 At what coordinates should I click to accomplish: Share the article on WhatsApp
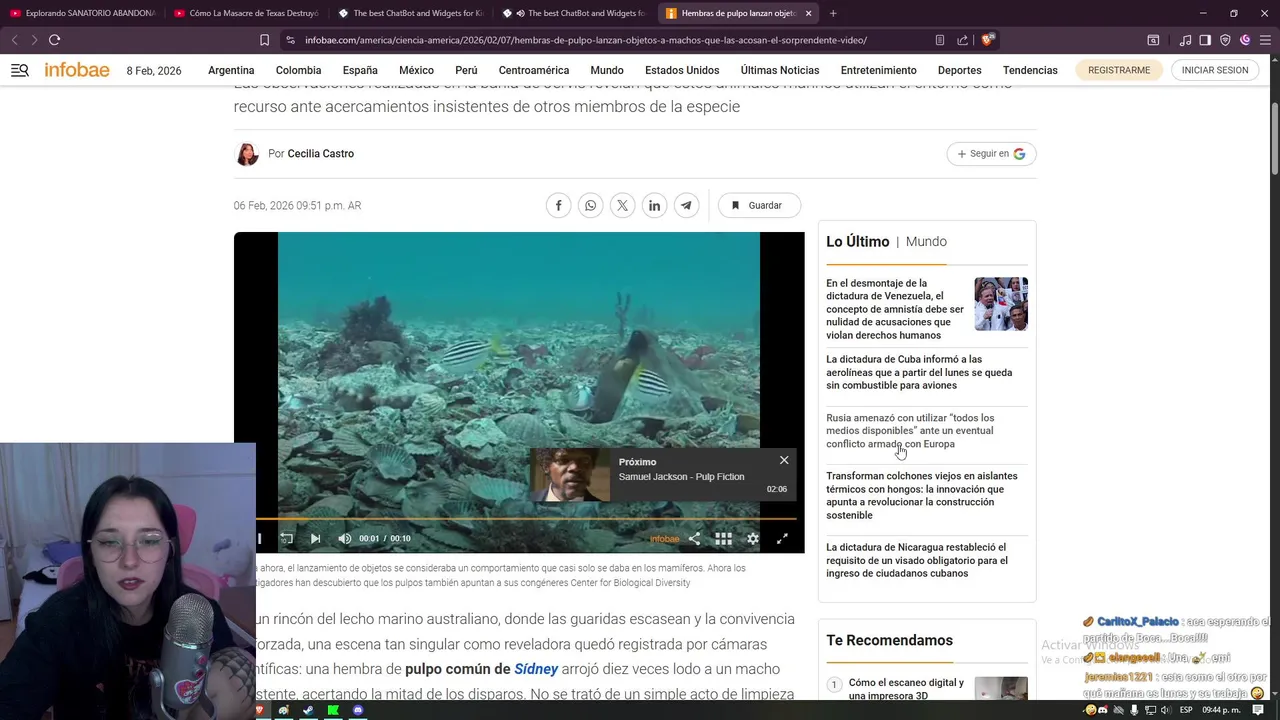[590, 205]
